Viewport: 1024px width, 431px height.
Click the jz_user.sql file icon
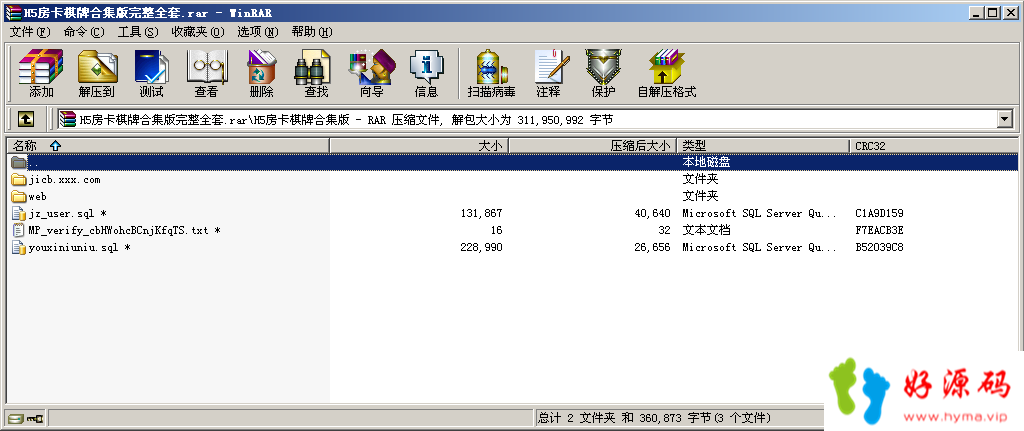[x=18, y=214]
